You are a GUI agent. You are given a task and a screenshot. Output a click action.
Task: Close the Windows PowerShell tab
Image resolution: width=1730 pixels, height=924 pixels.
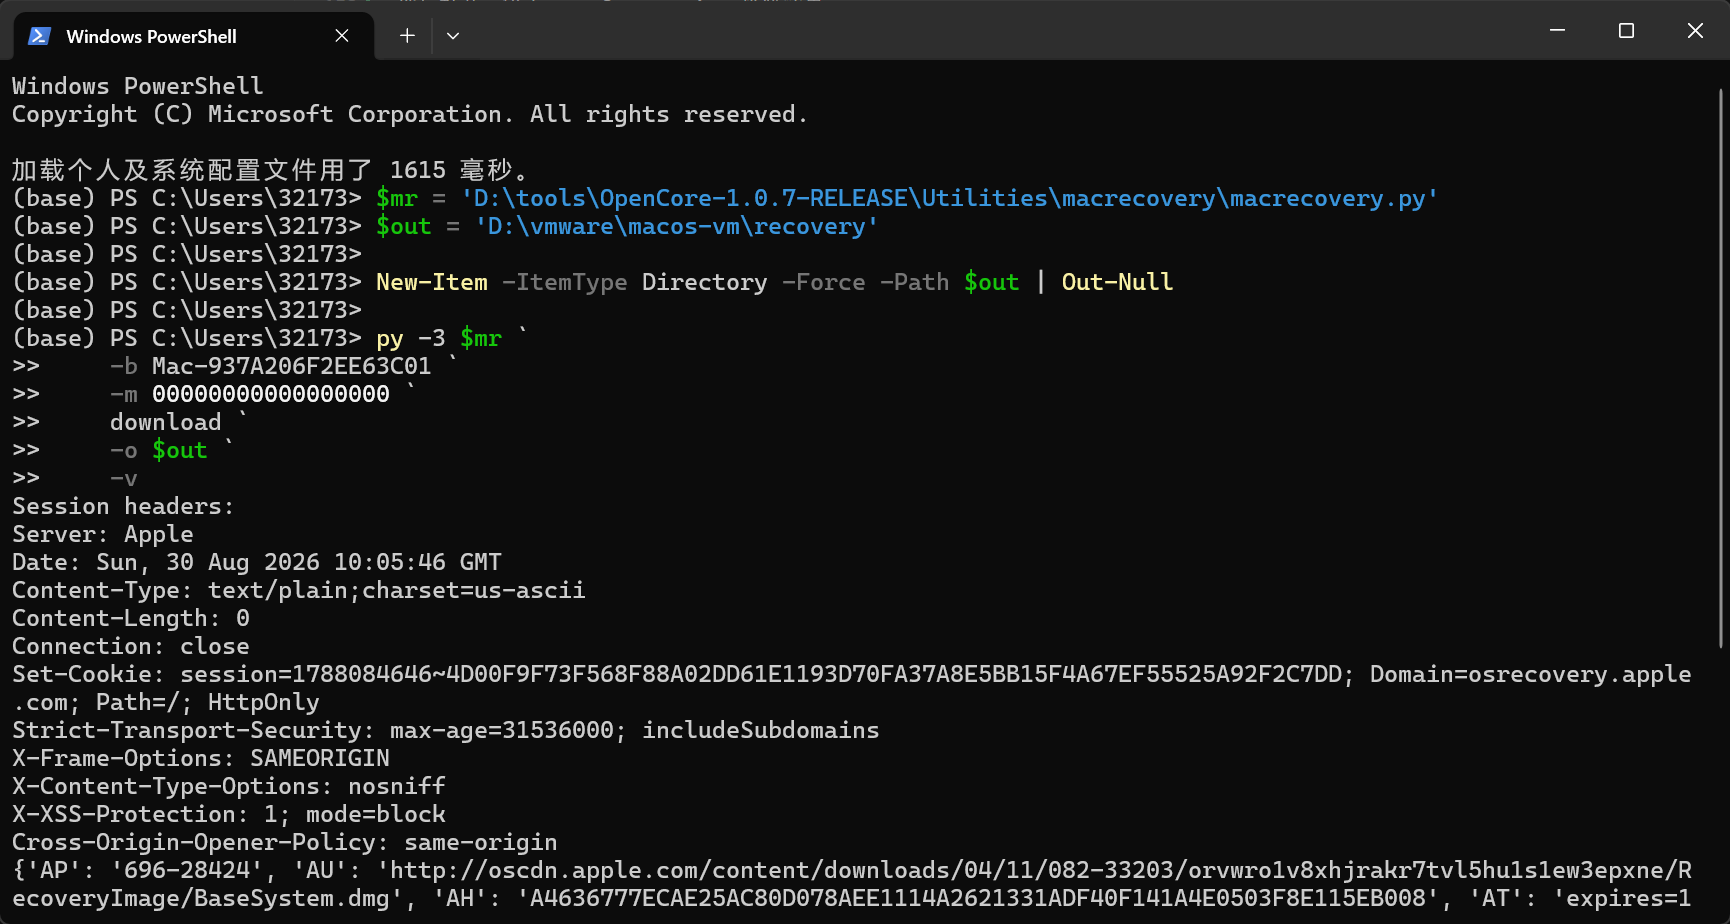coord(342,36)
